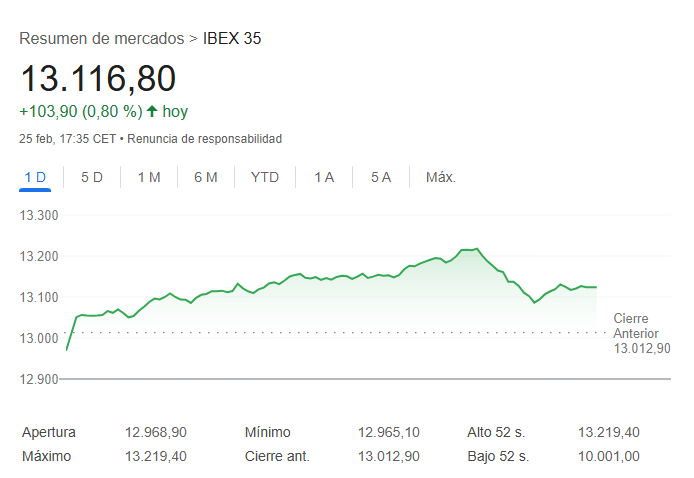Click the 13.116,80 index price

98,78
